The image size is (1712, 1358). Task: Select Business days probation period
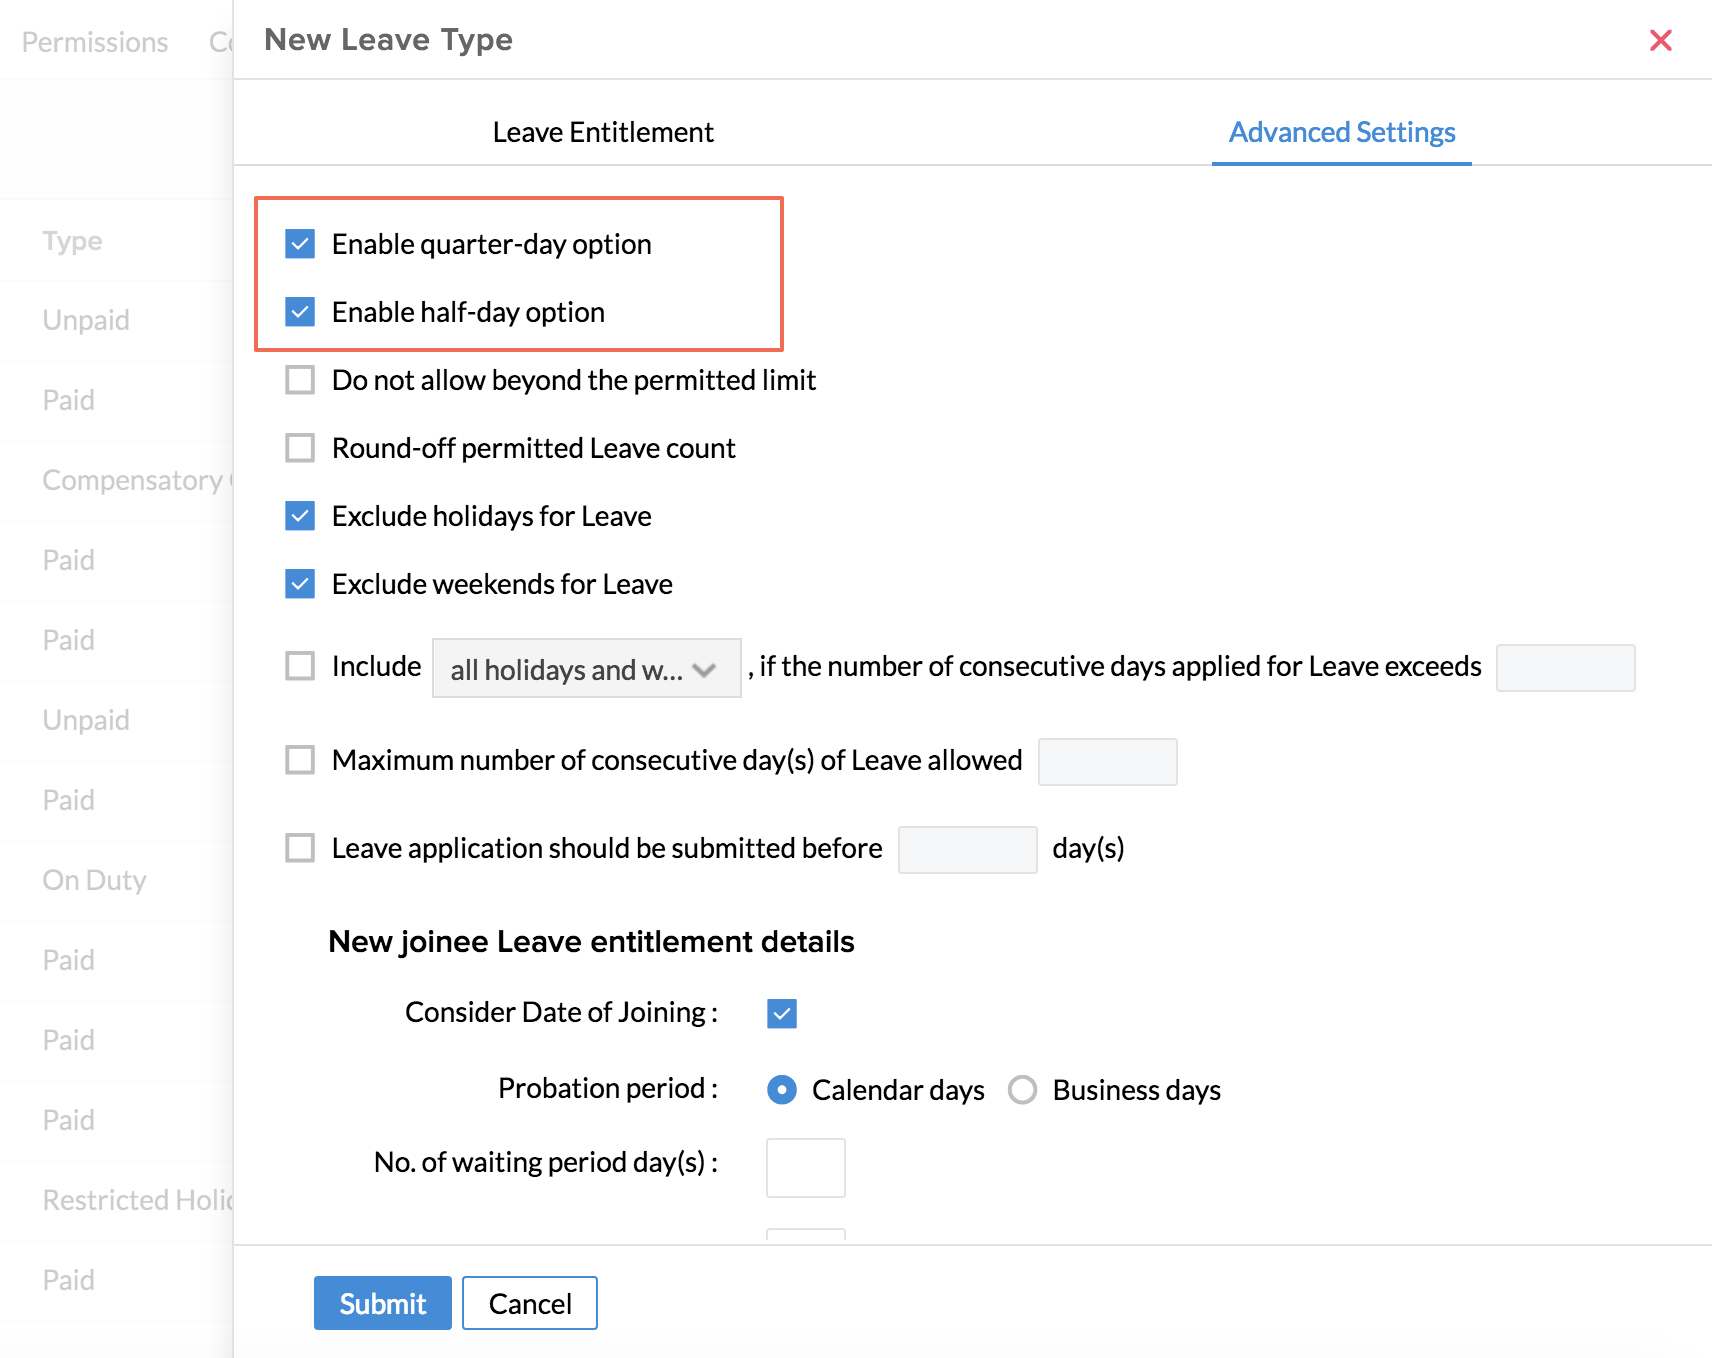tap(1022, 1090)
